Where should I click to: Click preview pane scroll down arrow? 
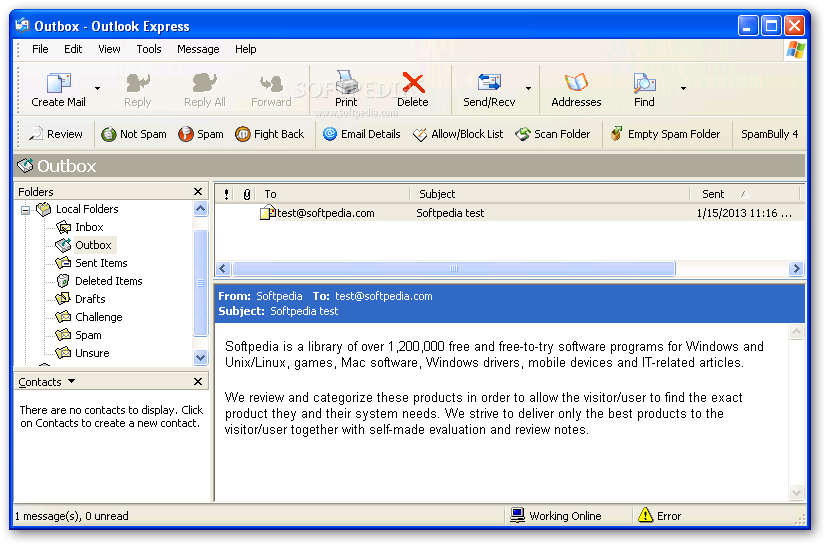(796, 493)
